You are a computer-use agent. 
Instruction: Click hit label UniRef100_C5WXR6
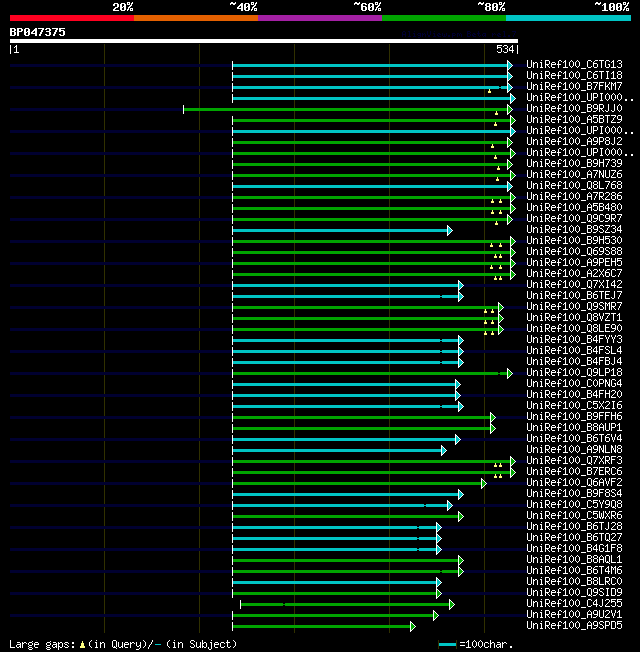point(574,516)
